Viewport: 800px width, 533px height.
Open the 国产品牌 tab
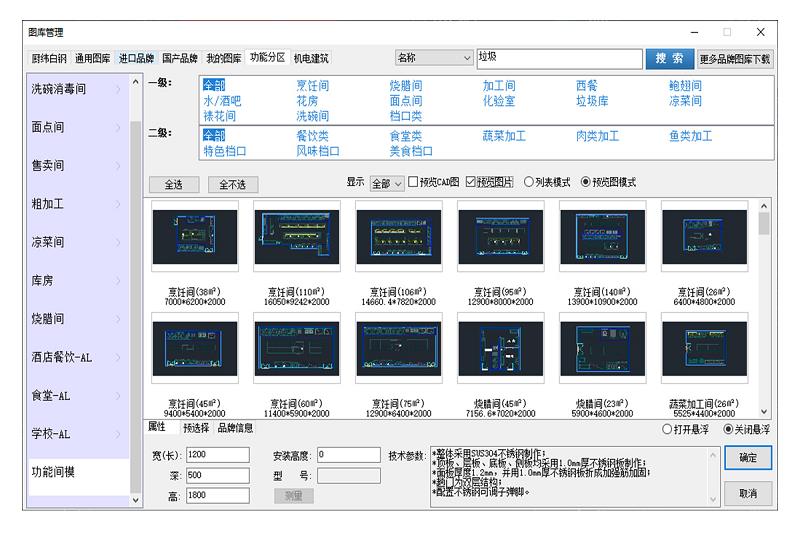(180, 59)
